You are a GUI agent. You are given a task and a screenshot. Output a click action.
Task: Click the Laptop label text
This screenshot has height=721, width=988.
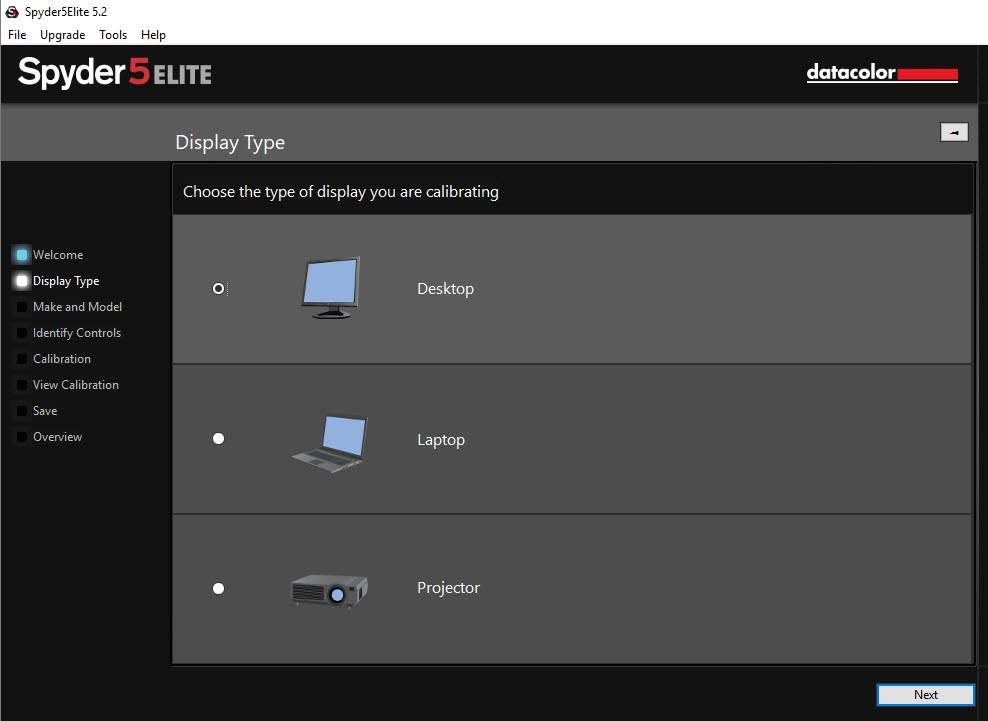[441, 440]
